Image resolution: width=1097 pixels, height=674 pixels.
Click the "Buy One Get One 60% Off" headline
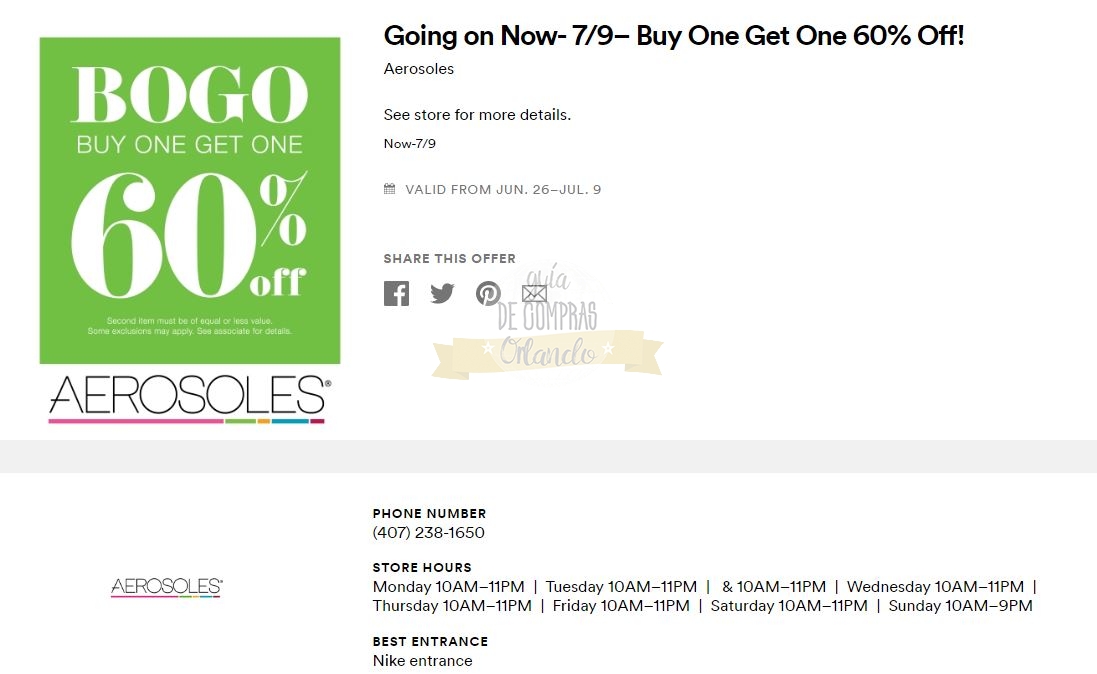click(x=673, y=36)
